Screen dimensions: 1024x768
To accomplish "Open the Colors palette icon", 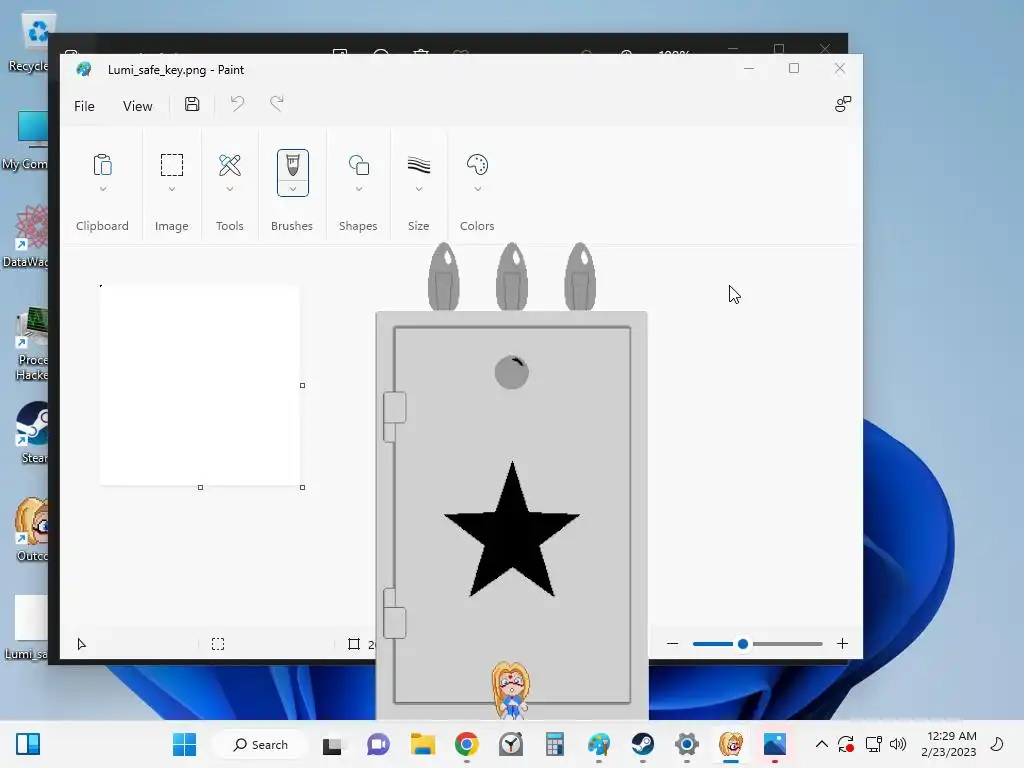I will 477,165.
